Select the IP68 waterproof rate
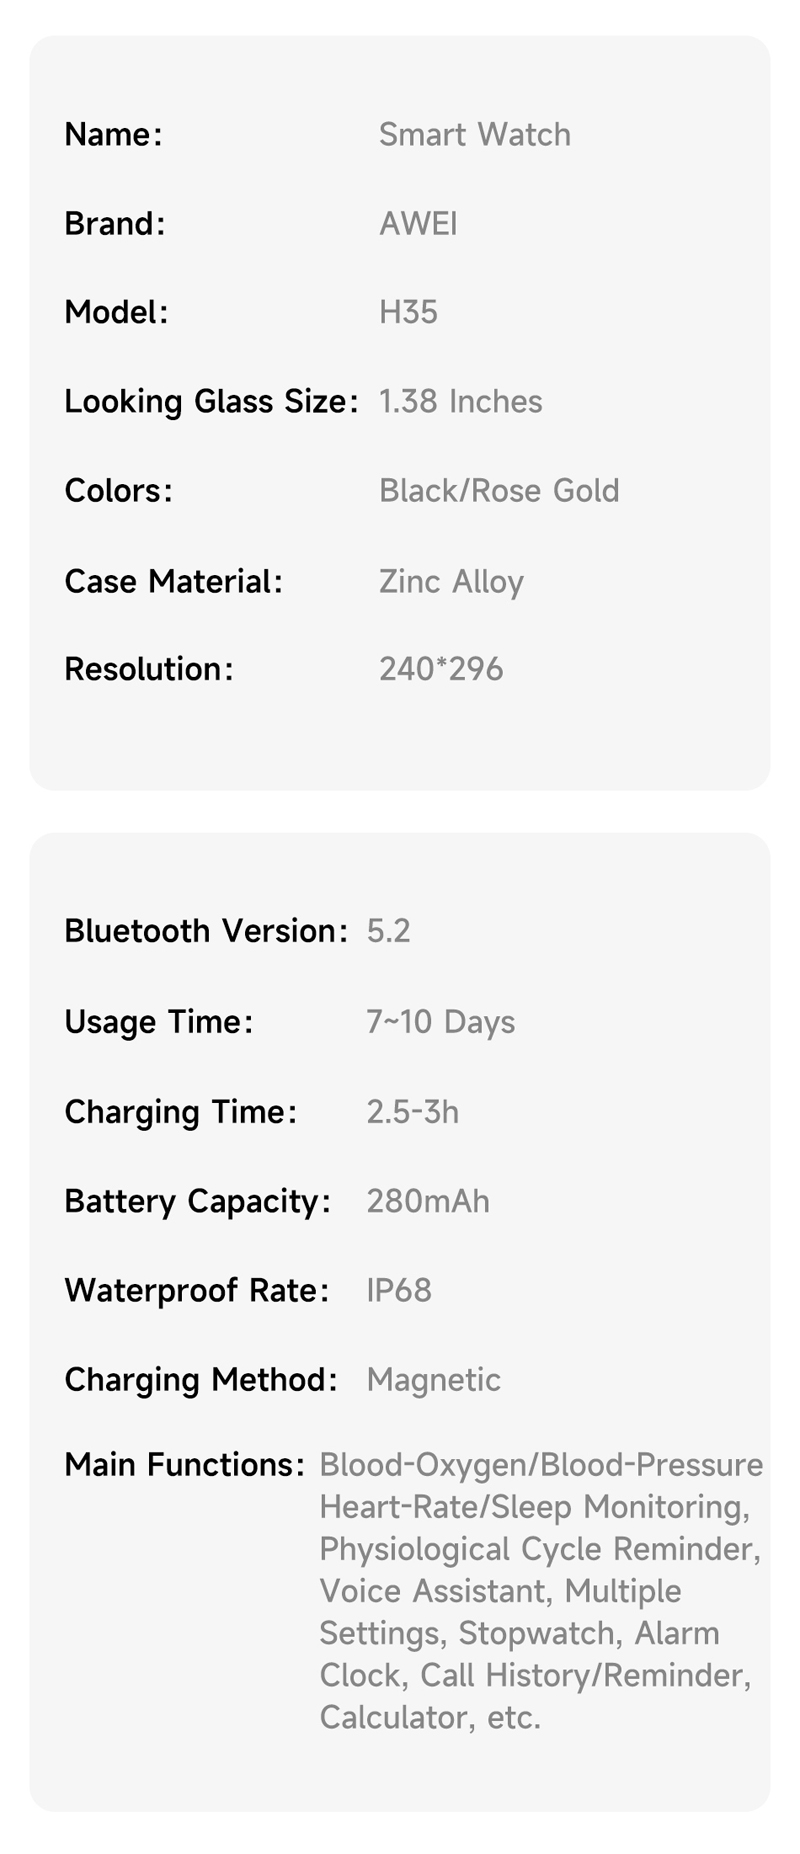 pyautogui.click(x=399, y=1290)
